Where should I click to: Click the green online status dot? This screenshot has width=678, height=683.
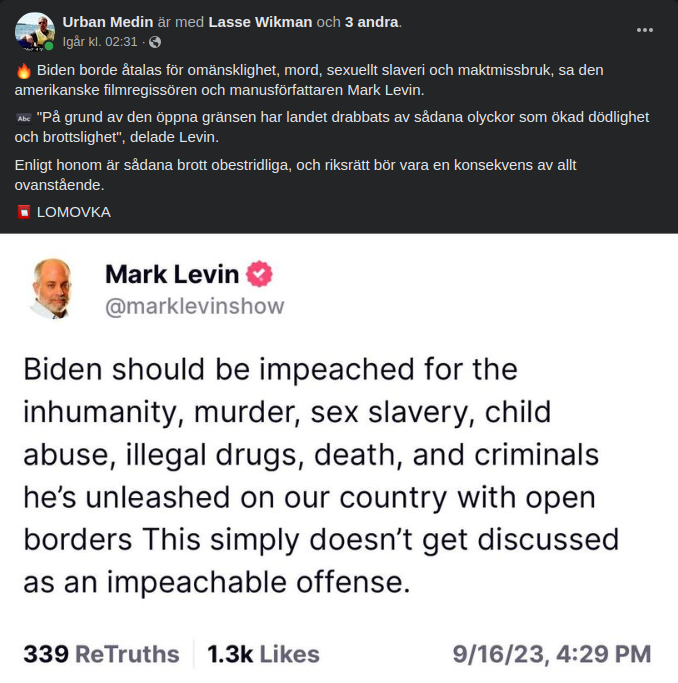pyautogui.click(x=50, y=46)
